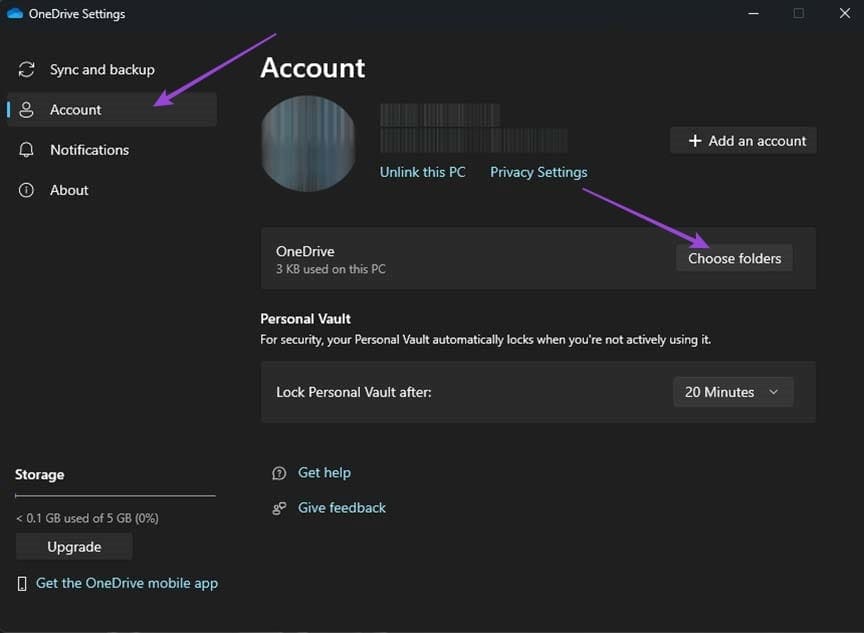
Task: Get the OneDrive mobile app
Action: click(x=127, y=583)
